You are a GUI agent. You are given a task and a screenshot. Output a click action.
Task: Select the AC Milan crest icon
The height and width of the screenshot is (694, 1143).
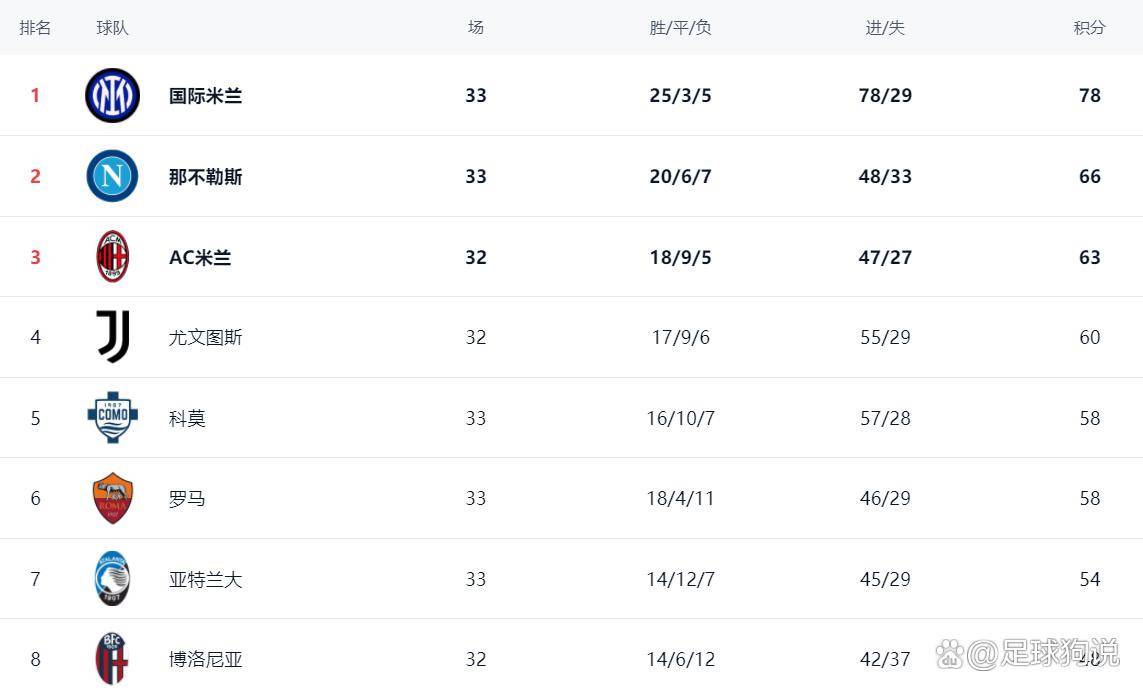[x=112, y=257]
